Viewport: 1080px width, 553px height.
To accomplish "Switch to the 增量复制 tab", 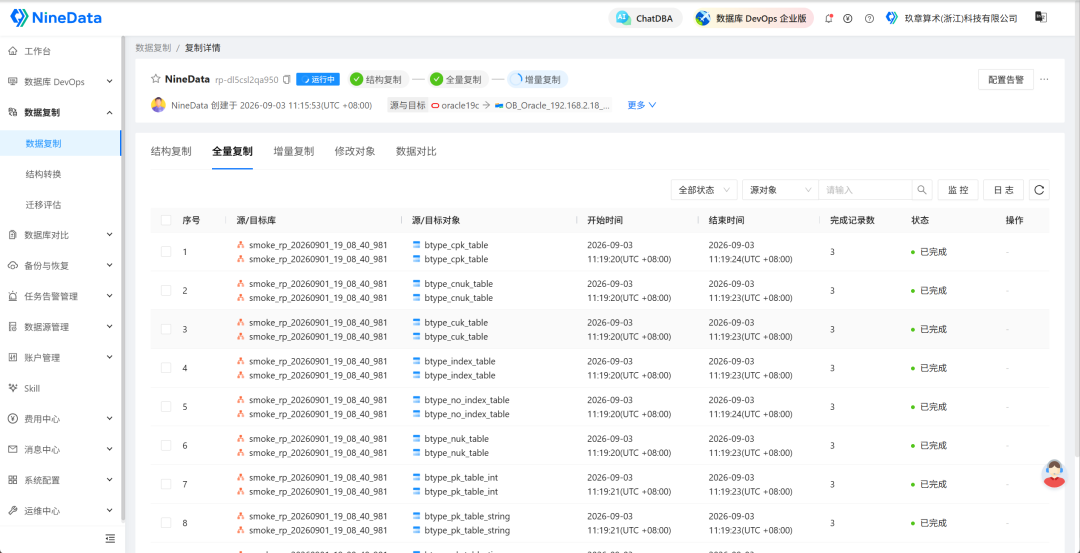I will [x=293, y=152].
